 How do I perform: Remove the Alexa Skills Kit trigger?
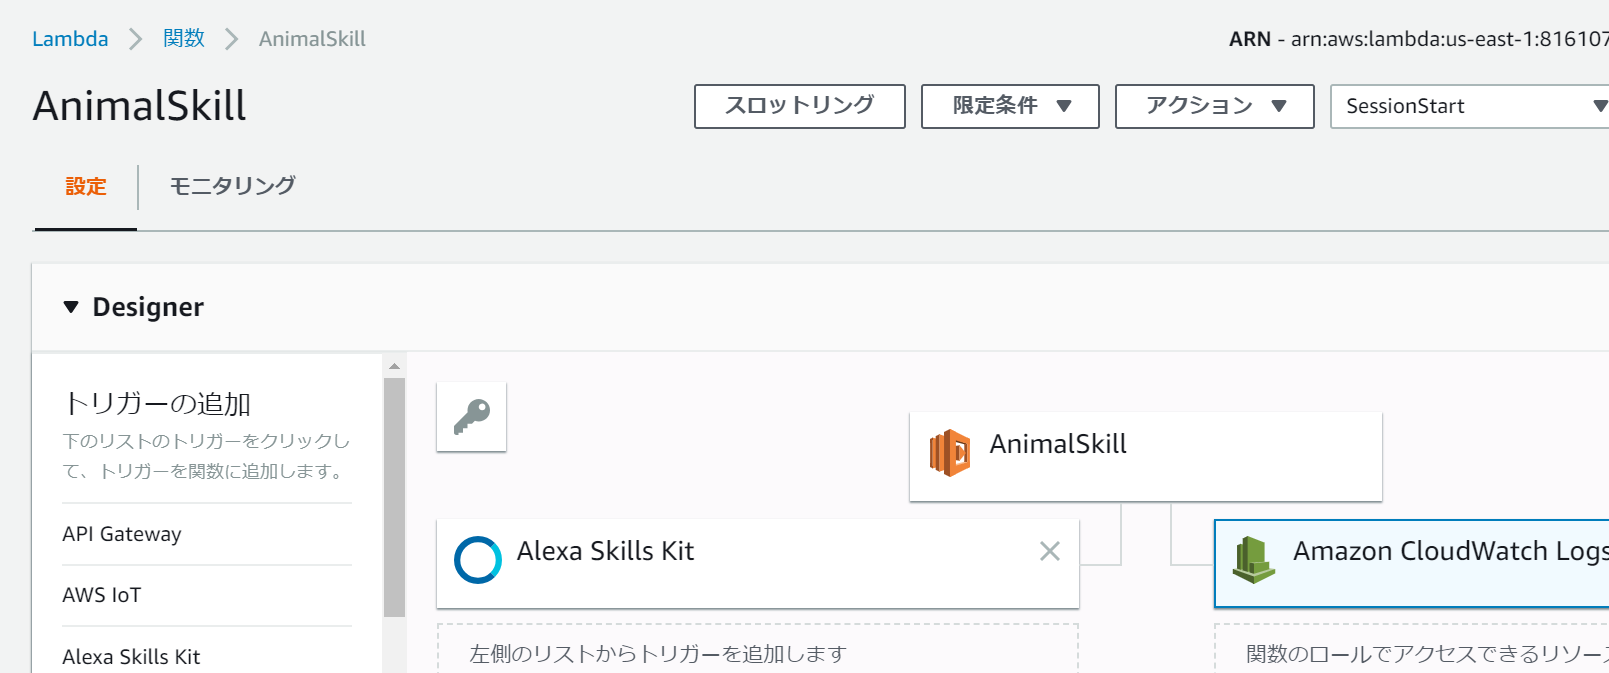coord(1049,551)
